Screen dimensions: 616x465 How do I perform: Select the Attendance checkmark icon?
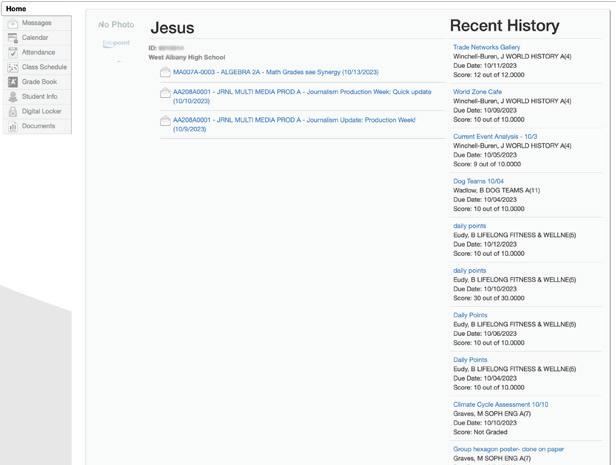[x=13, y=52]
